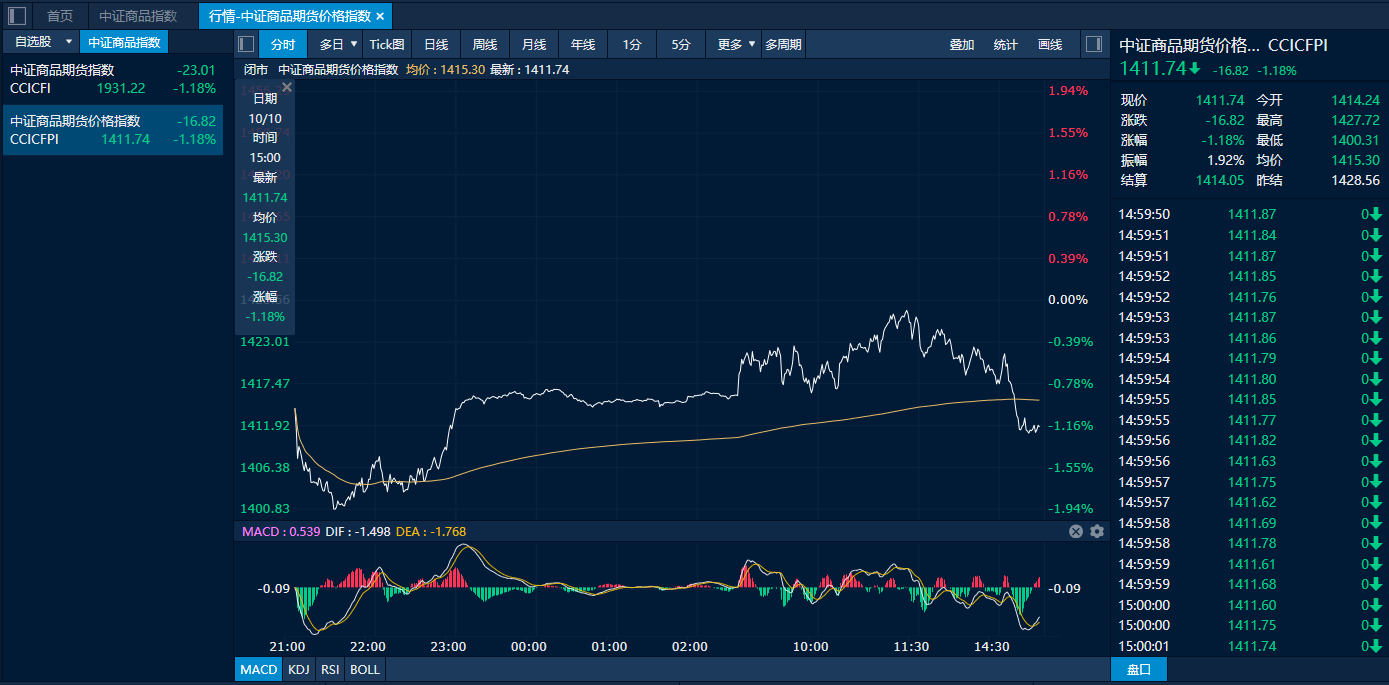
Task: Close the floating date info box
Action: (287, 88)
